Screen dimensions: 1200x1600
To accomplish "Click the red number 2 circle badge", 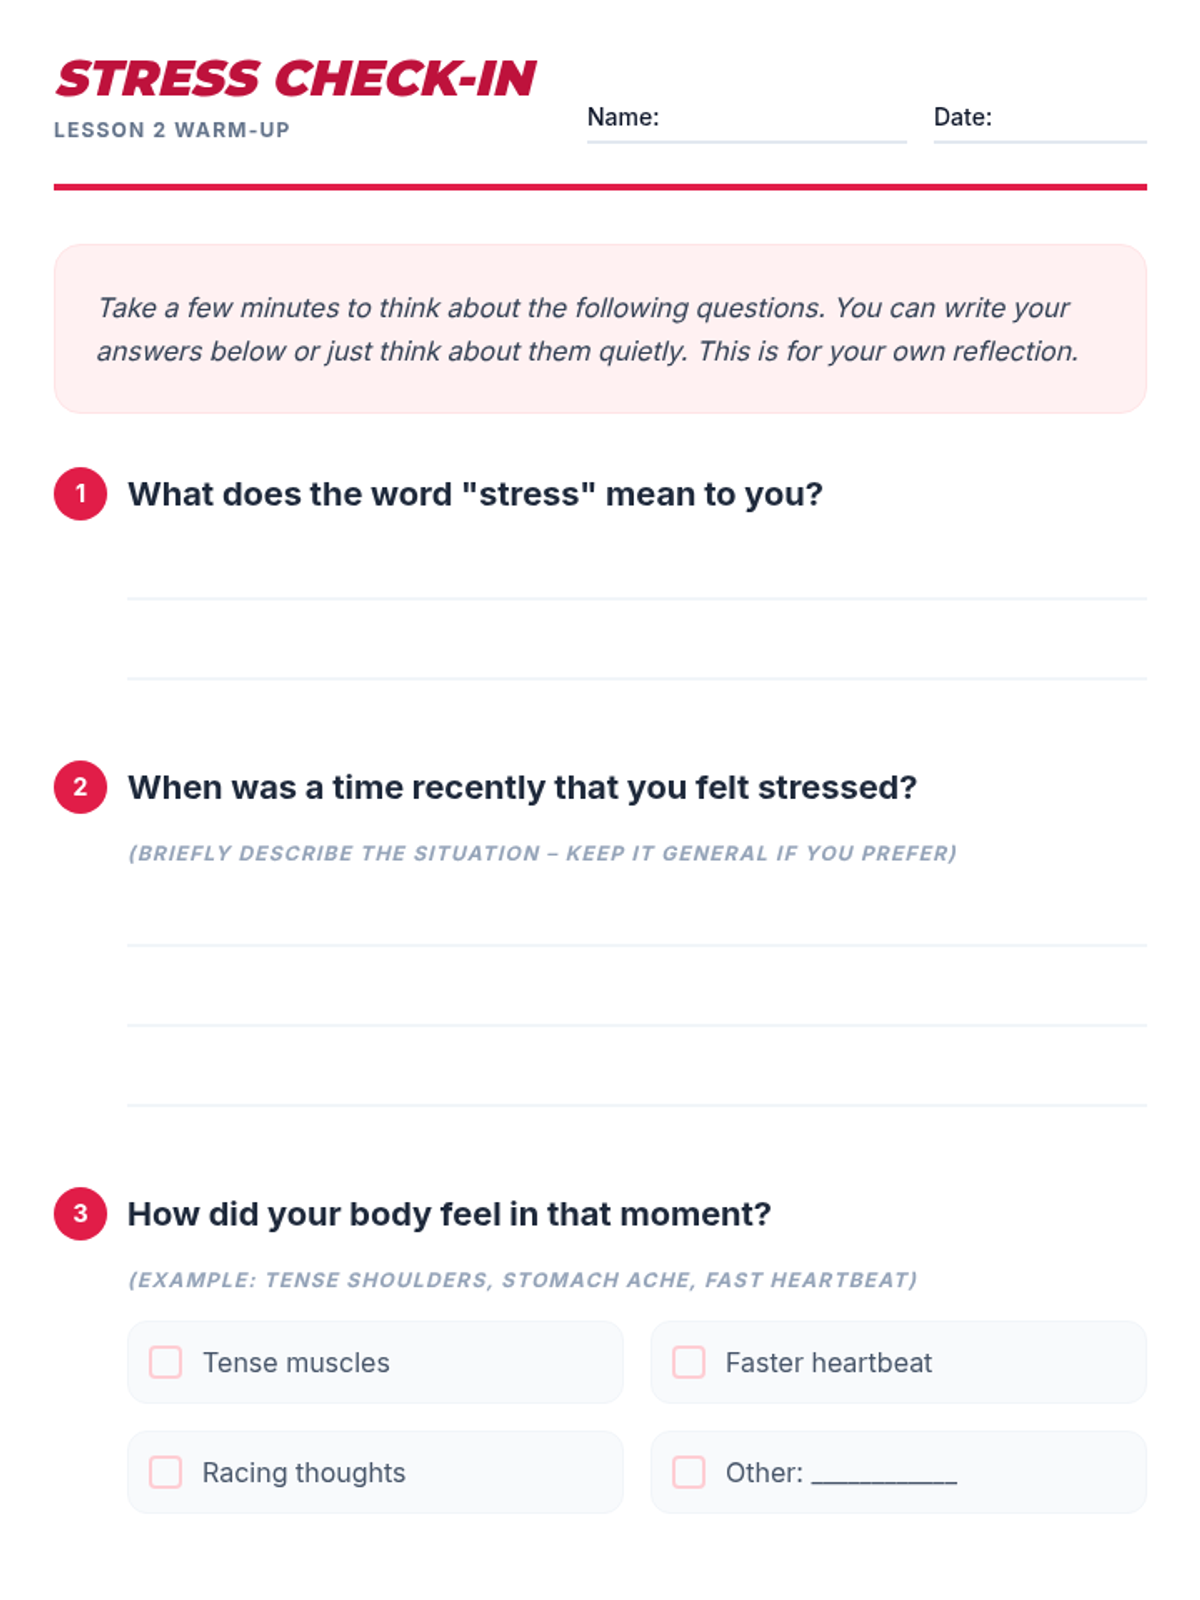I will 80,787.
